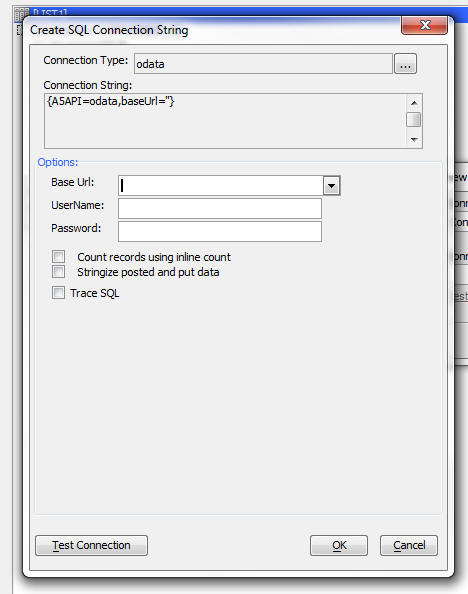Click the ellipsis button beside Connection Type
The height and width of the screenshot is (594, 468).
(405, 64)
